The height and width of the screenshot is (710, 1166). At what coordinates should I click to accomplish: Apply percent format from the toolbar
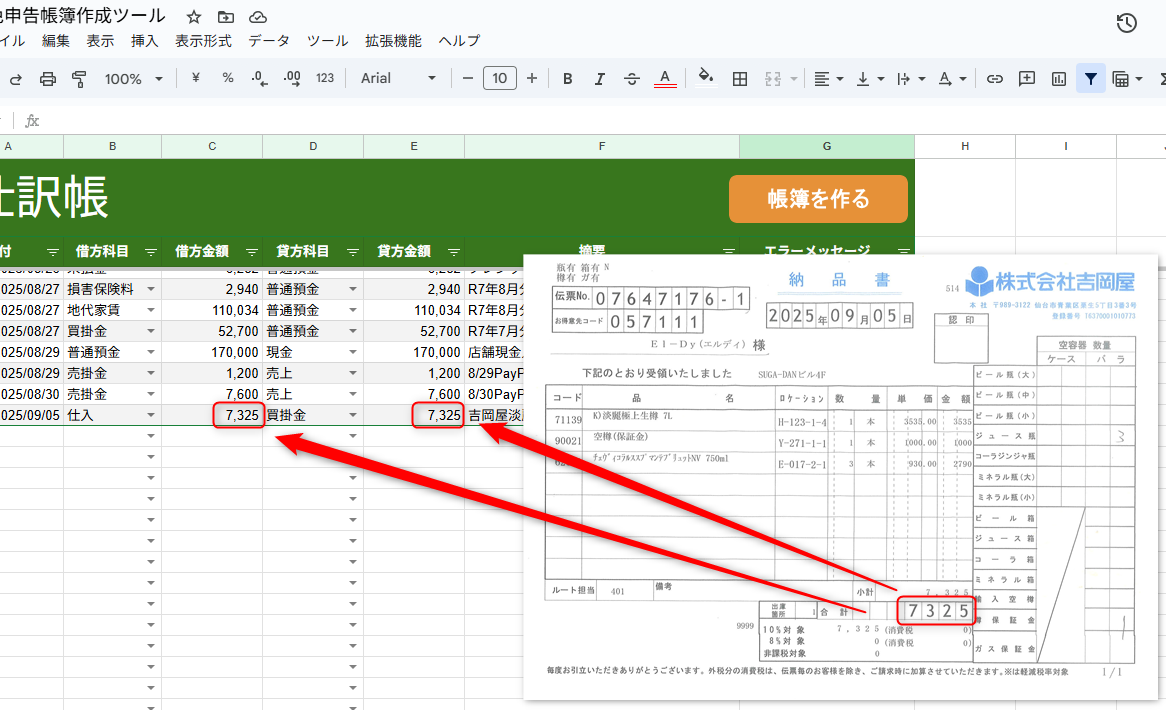[227, 78]
